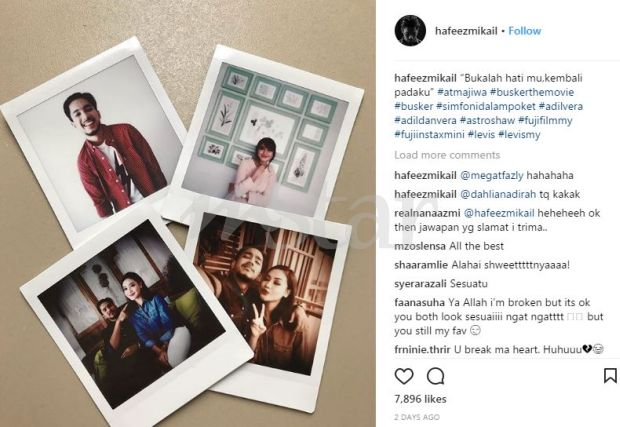
Task: Open the #atmajiwa hashtag
Action: click(462, 92)
